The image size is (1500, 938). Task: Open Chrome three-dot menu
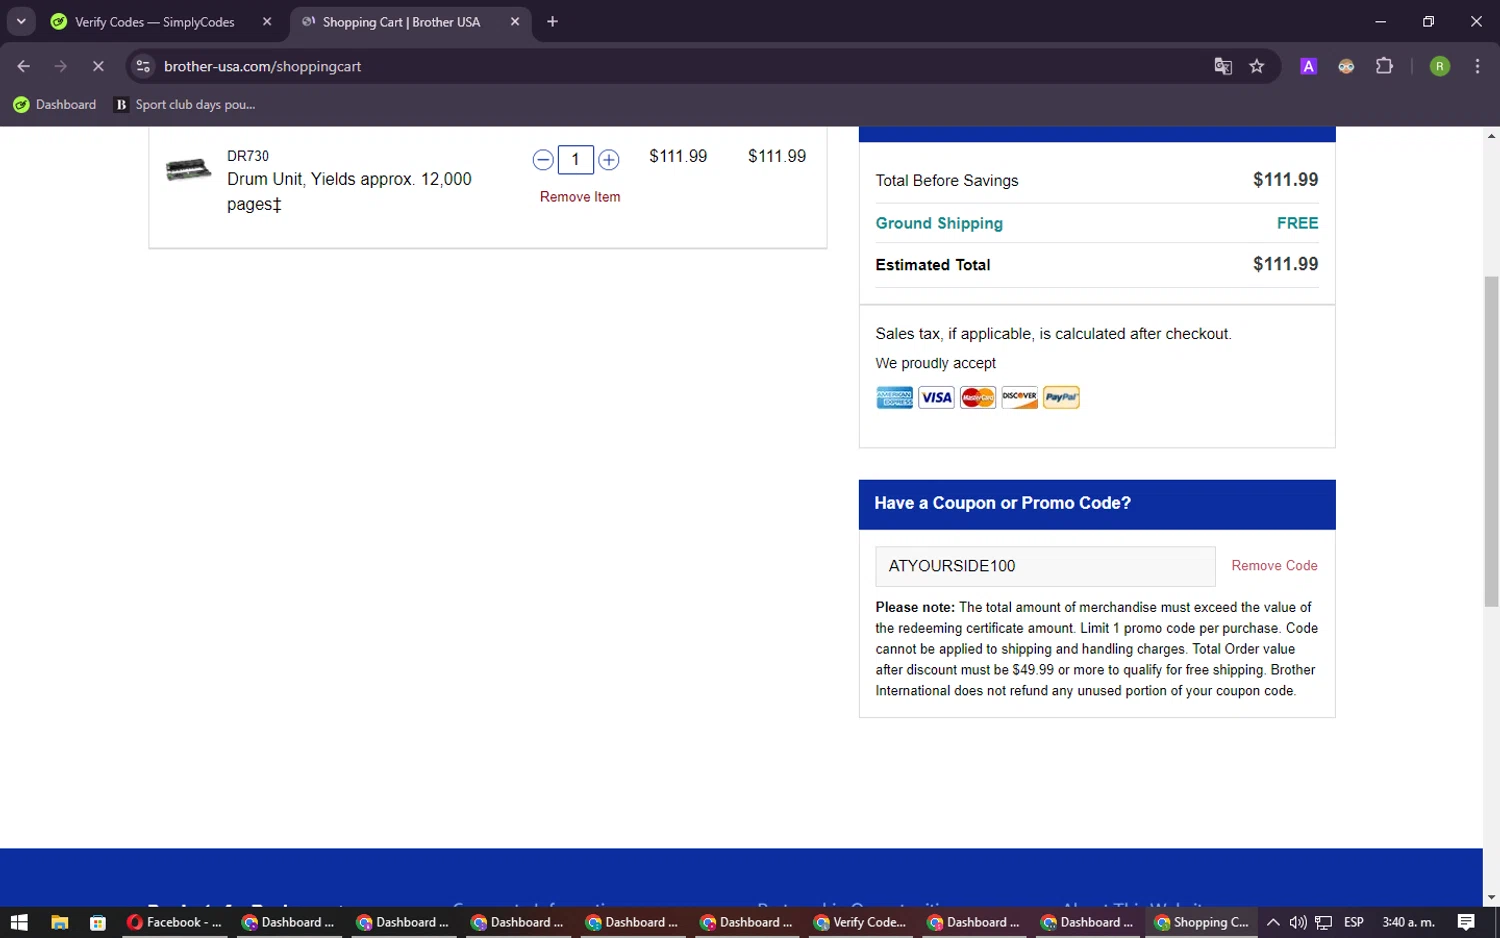(1477, 66)
